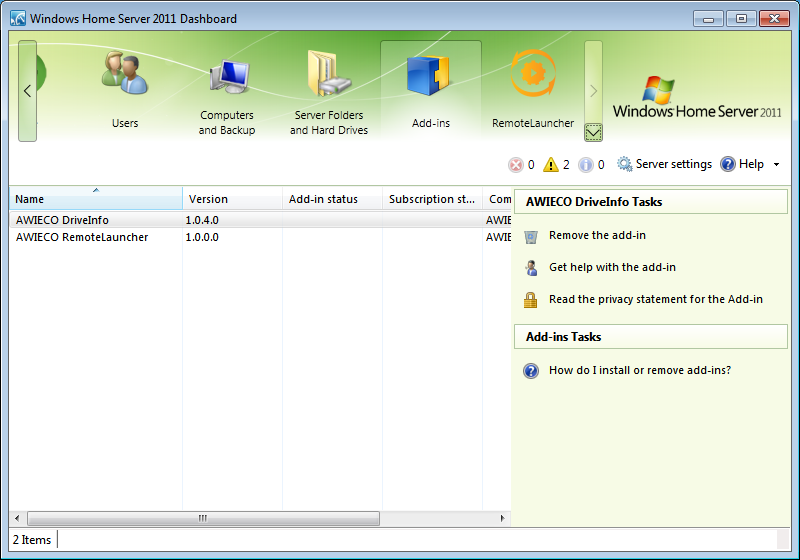The image size is (800, 560).
Task: Click the partially visible Com column header
Action: 497,199
